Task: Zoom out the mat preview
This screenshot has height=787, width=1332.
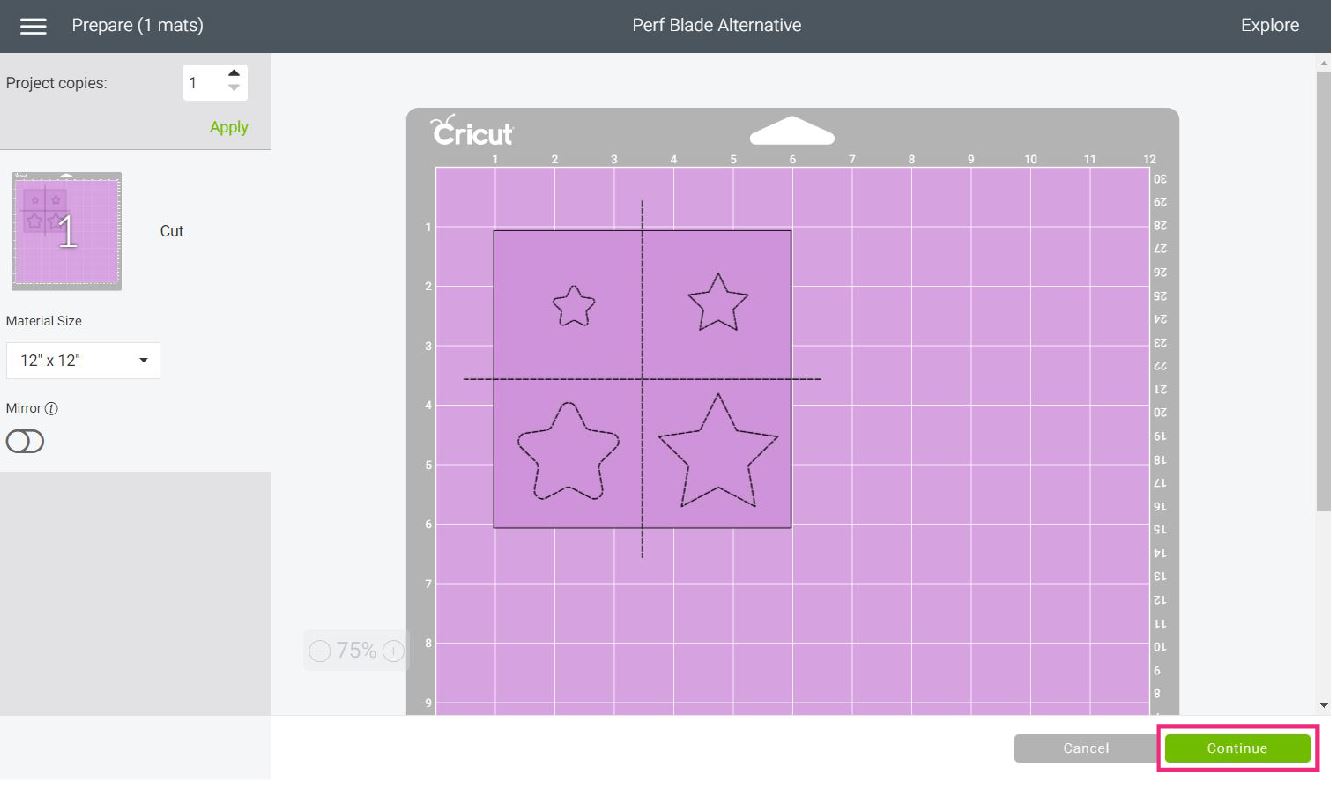Action: click(319, 651)
